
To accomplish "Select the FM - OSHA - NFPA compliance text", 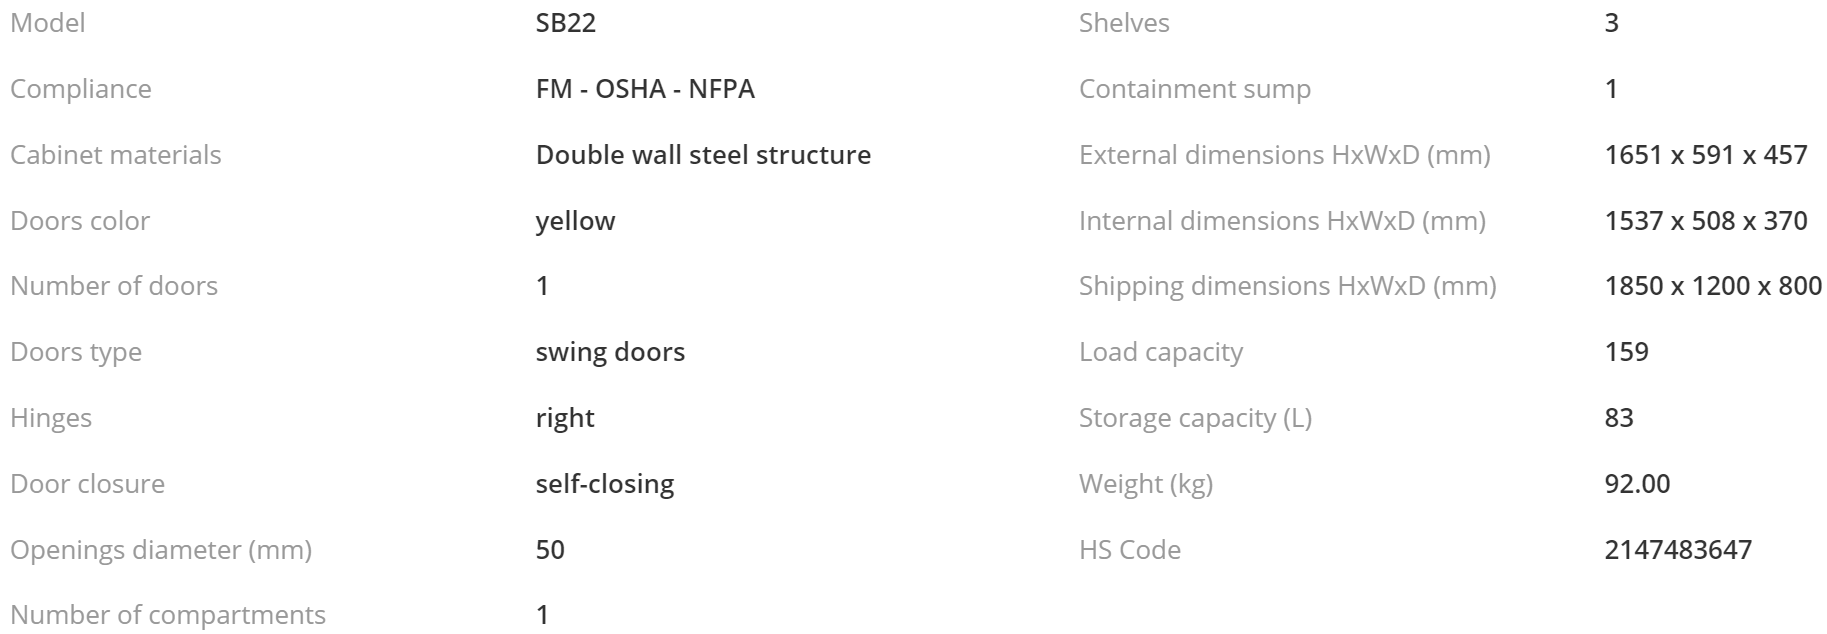I will pos(645,89).
